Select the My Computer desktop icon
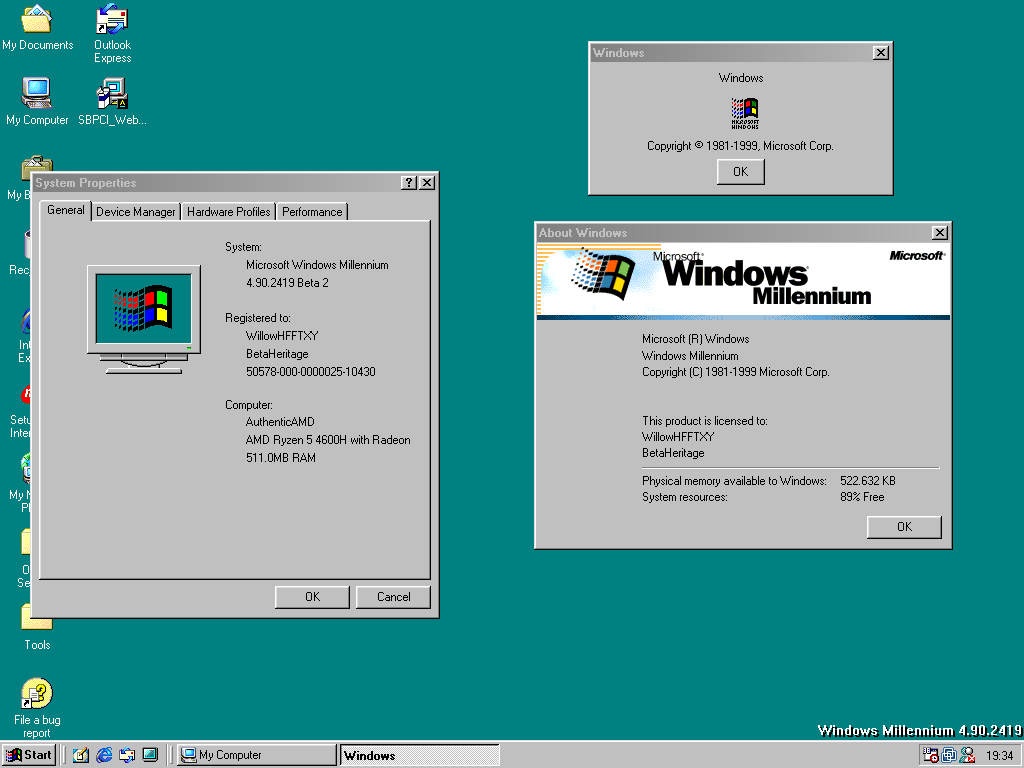The width and height of the screenshot is (1024, 768). 37,103
